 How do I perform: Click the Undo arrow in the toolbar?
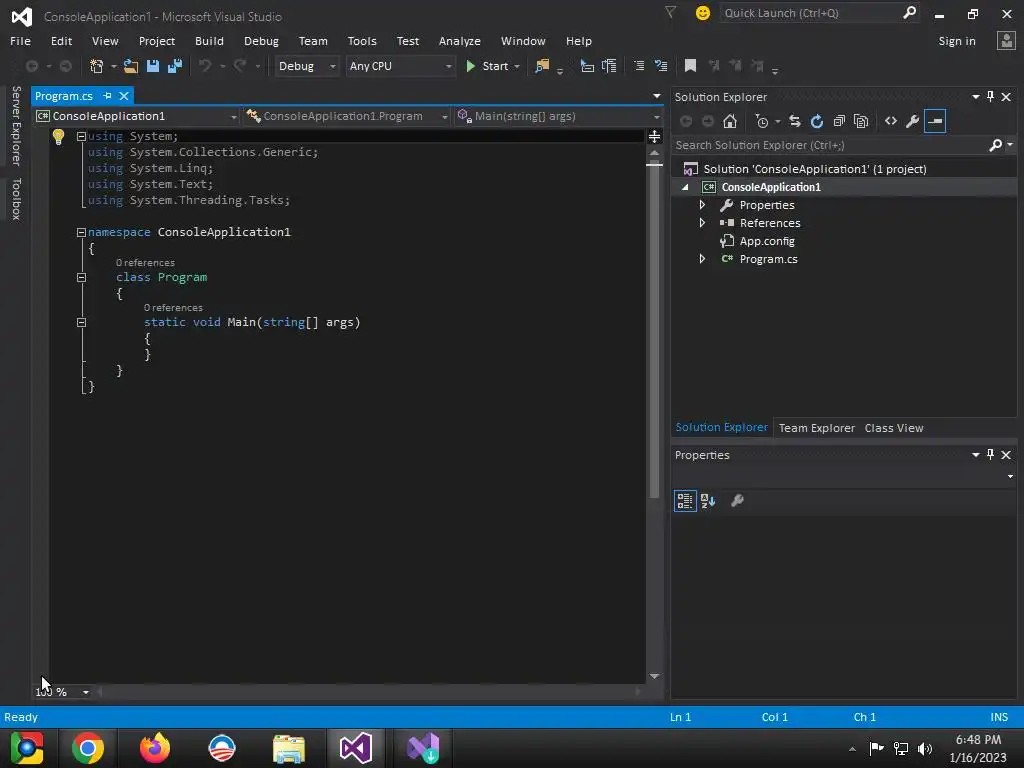click(x=205, y=66)
